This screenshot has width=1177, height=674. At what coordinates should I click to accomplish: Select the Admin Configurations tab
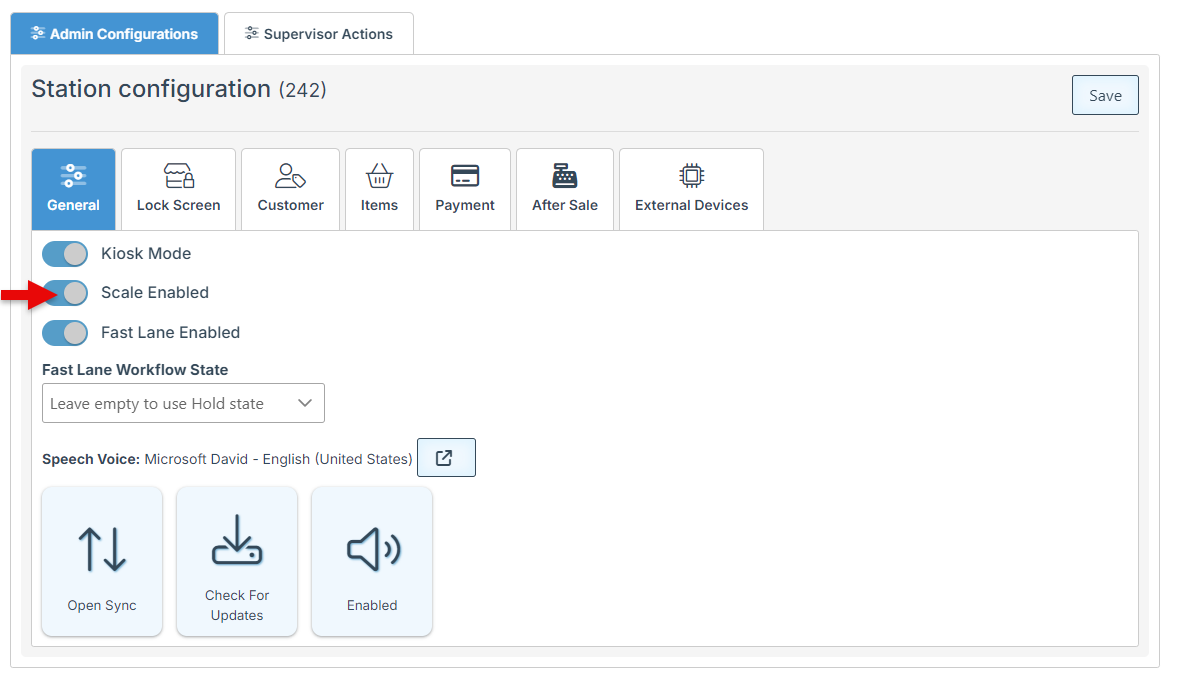[x=114, y=34]
